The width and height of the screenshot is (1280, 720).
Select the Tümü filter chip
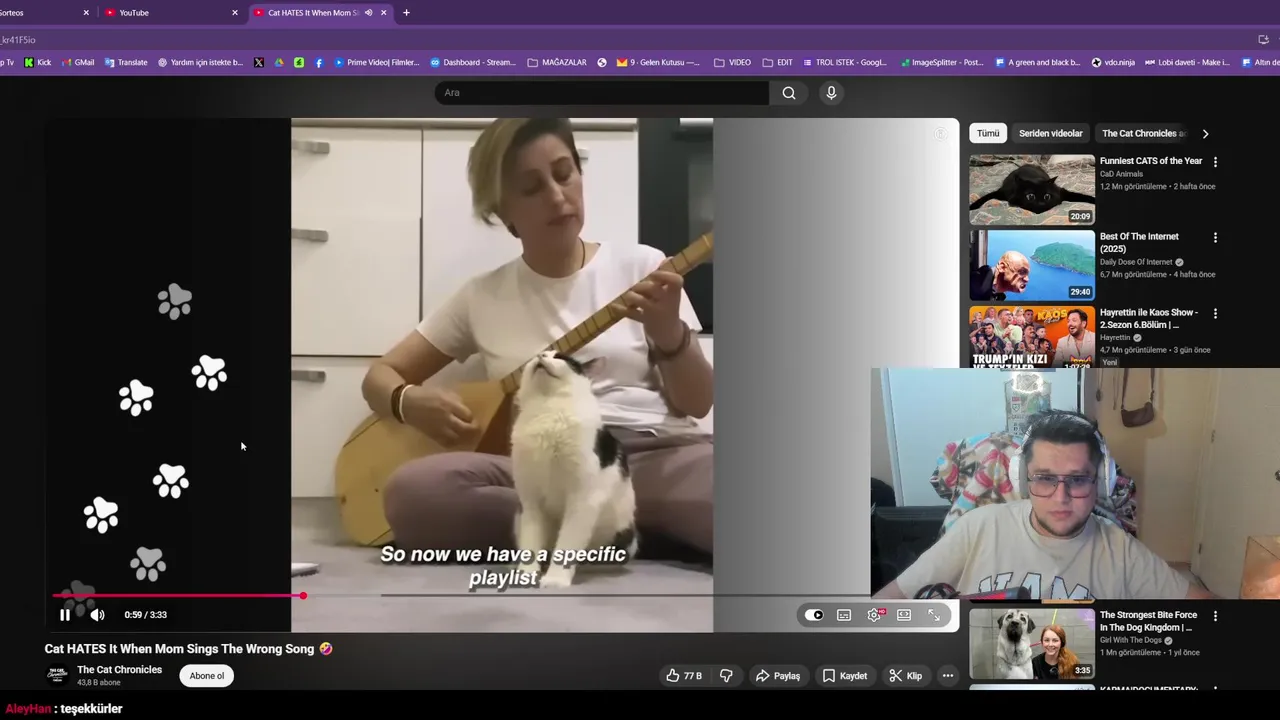click(x=988, y=133)
